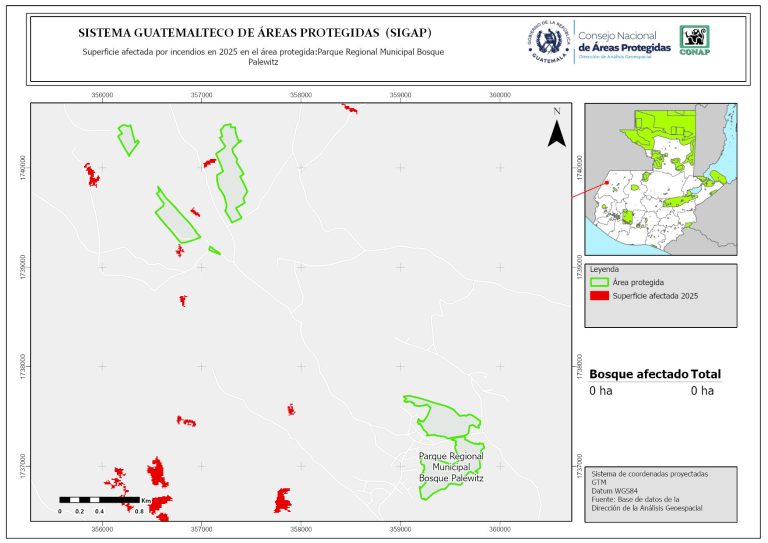Open the Guatemala inset overview map
Screen dimensions: 768x543
(x=660, y=180)
